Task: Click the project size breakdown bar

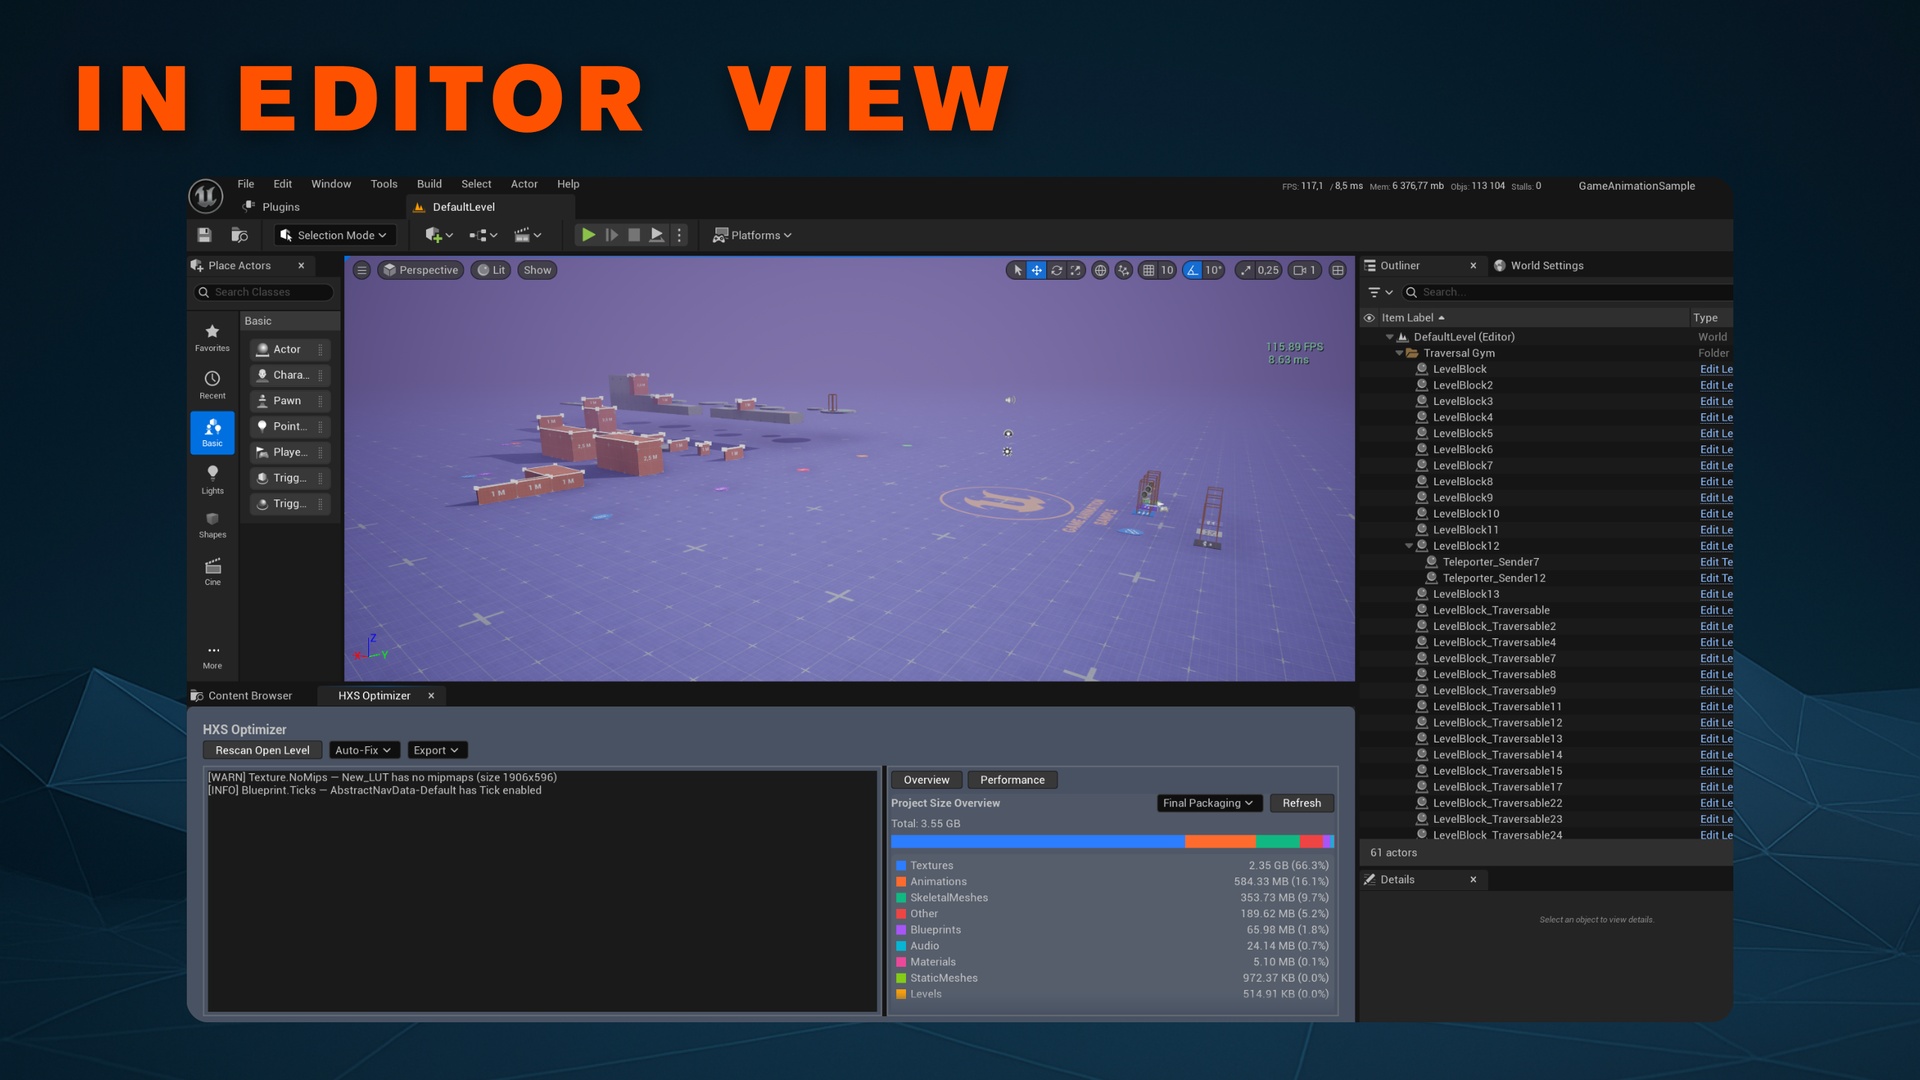Action: click(1112, 842)
